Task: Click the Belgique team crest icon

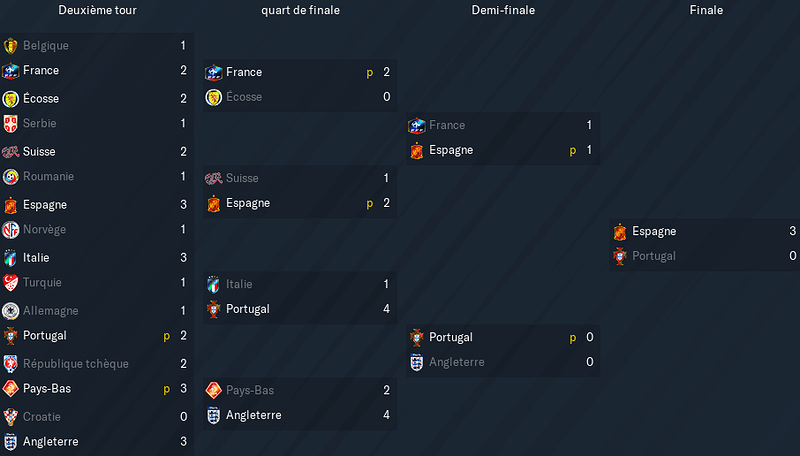Action: pyautogui.click(x=10, y=46)
